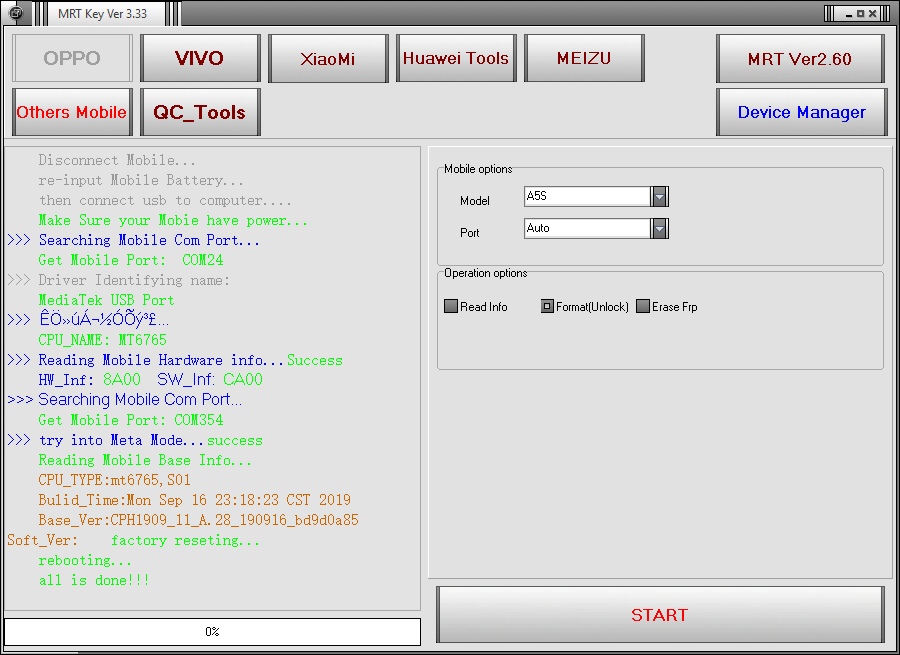Click the app icon in the title bar

point(17,13)
